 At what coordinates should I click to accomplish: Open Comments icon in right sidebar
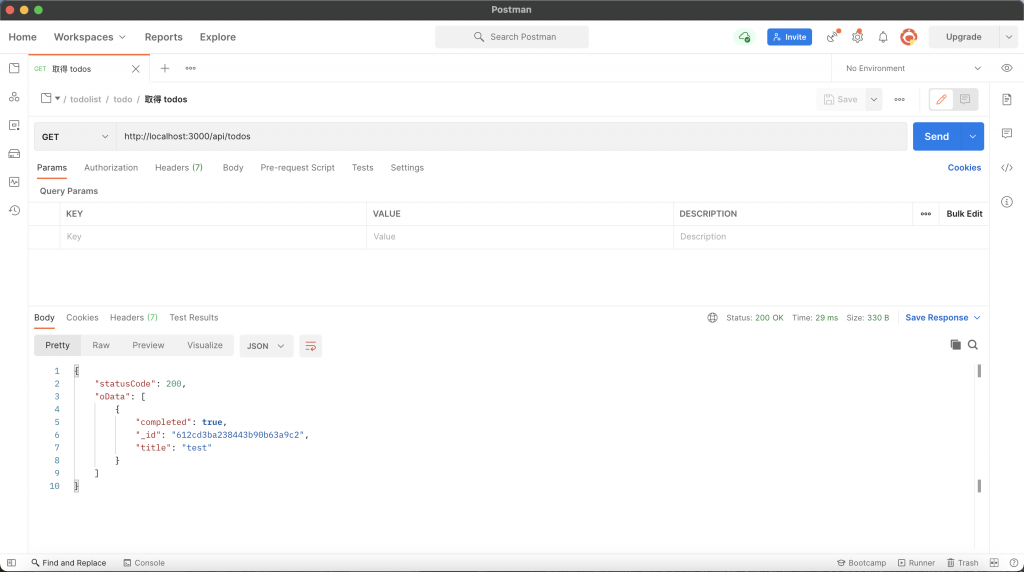click(1006, 133)
